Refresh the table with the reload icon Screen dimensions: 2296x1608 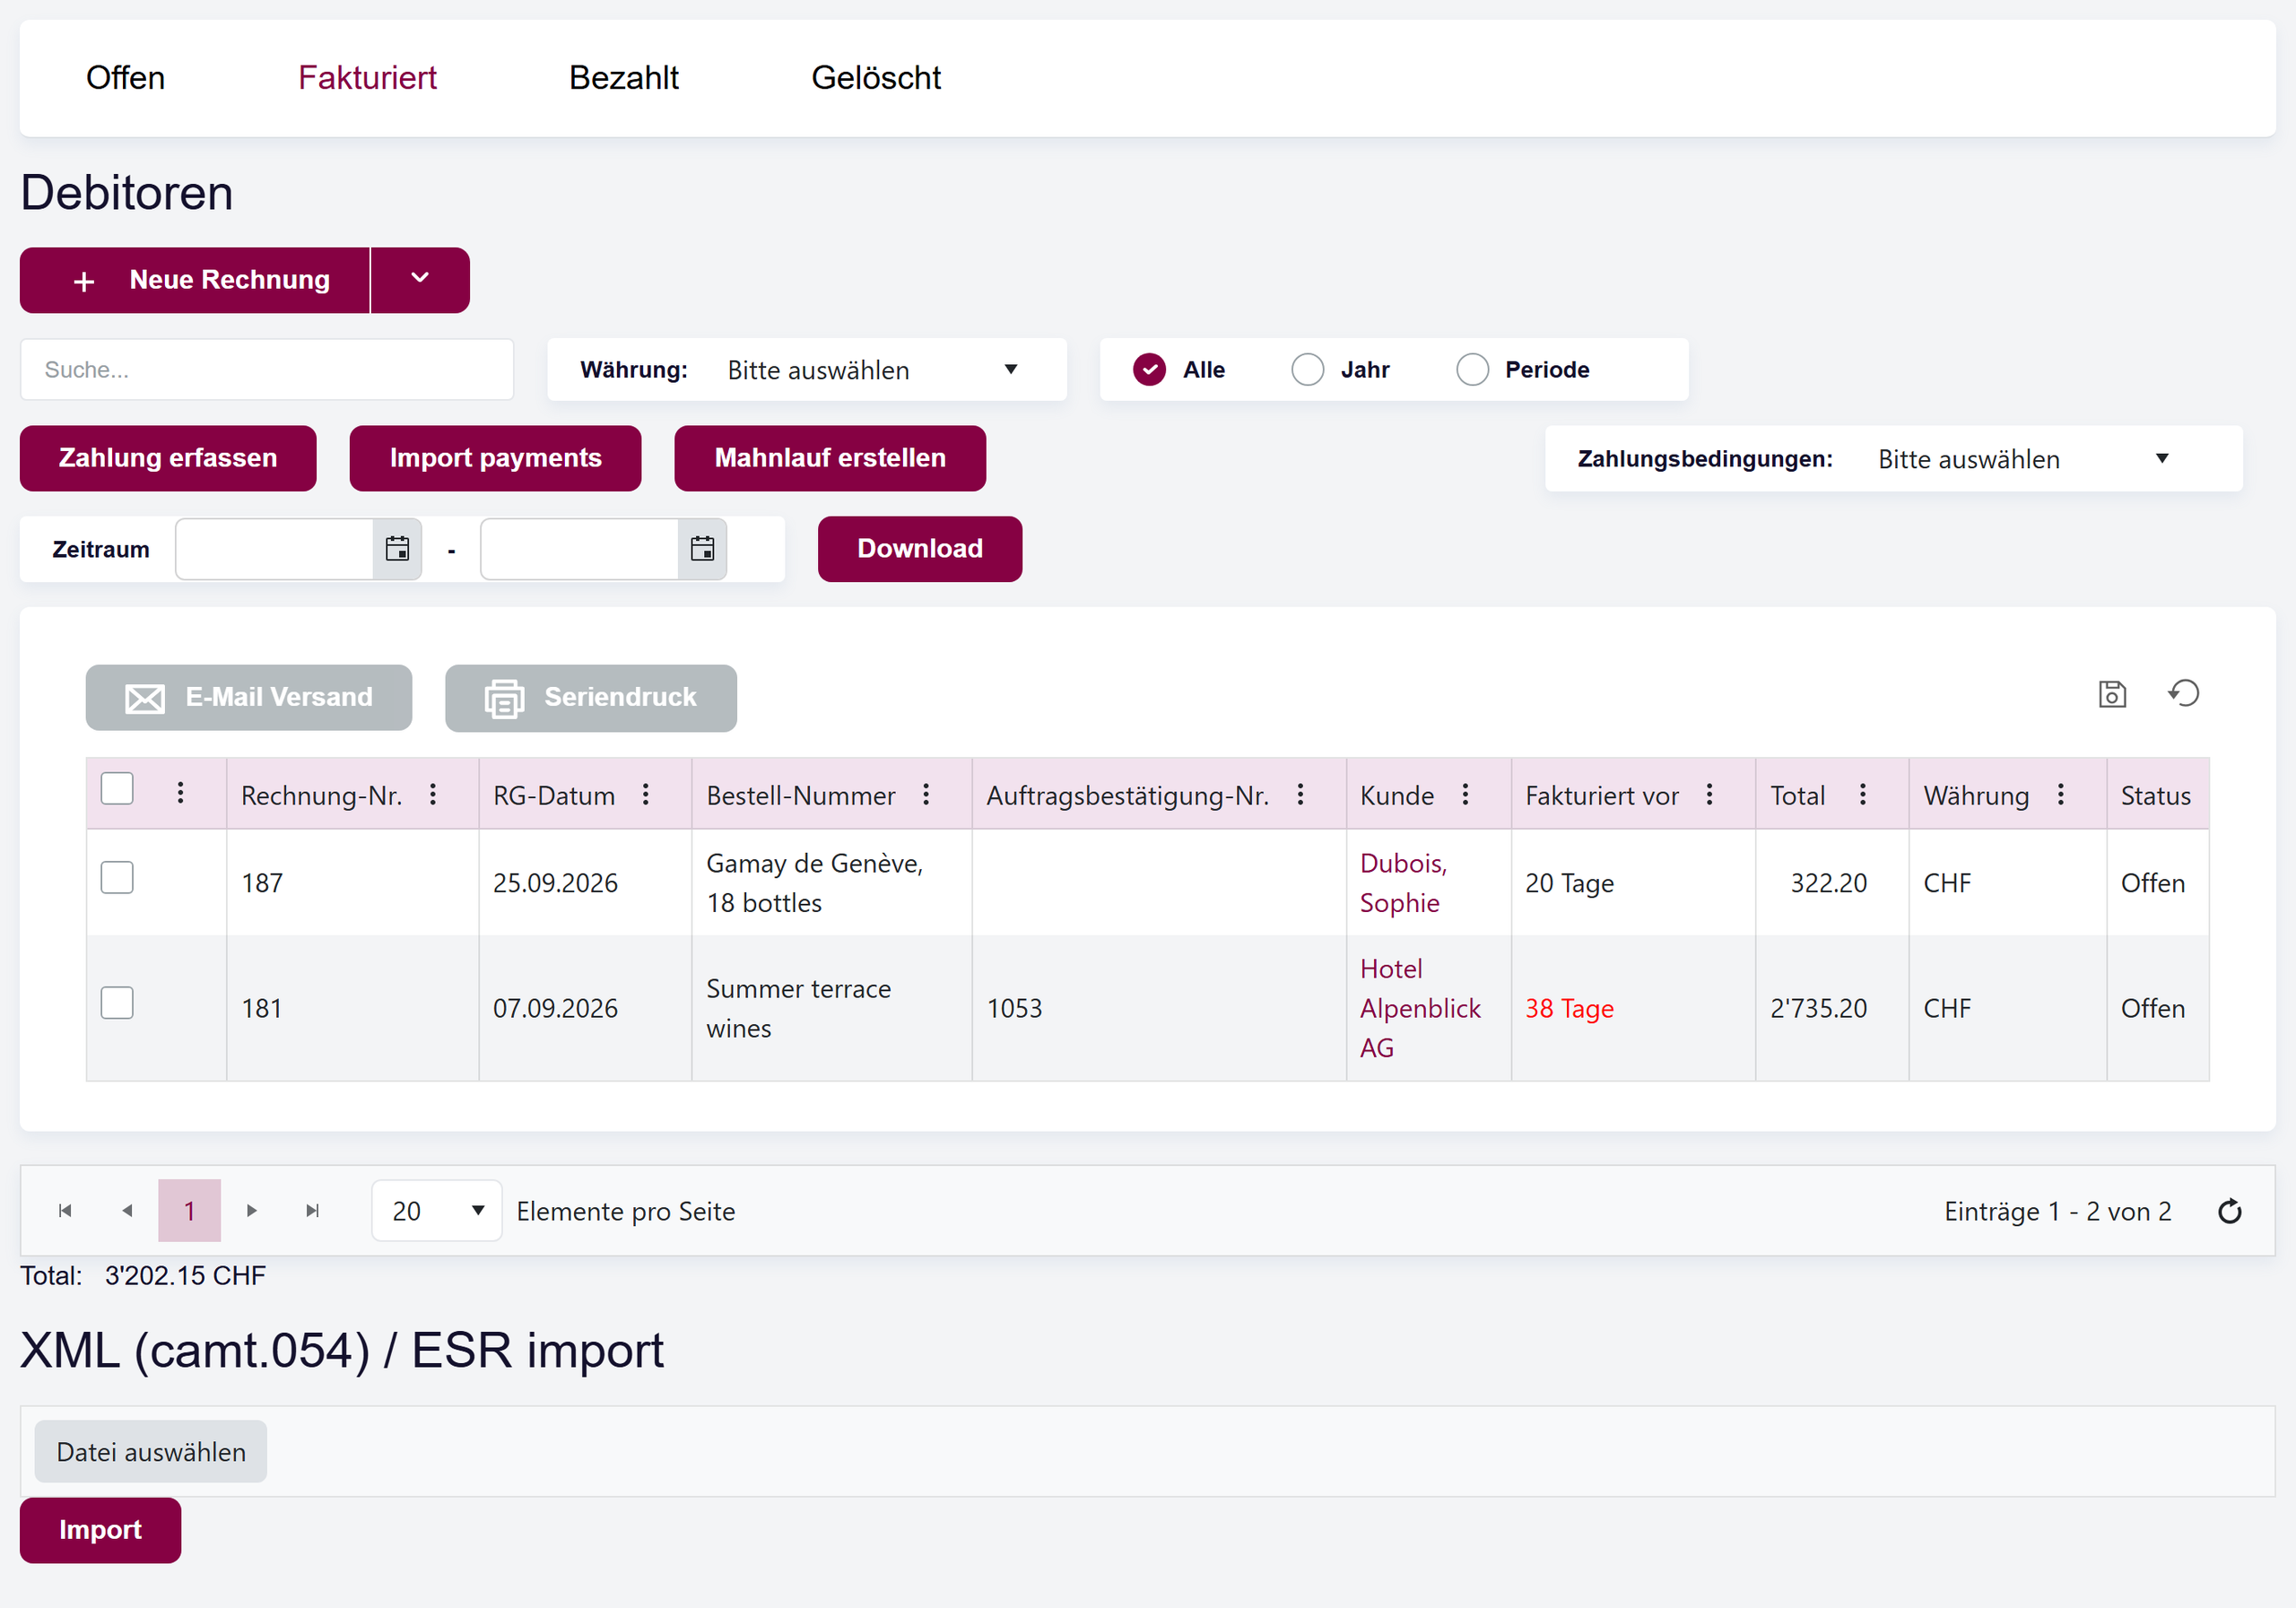pyautogui.click(x=2229, y=1211)
